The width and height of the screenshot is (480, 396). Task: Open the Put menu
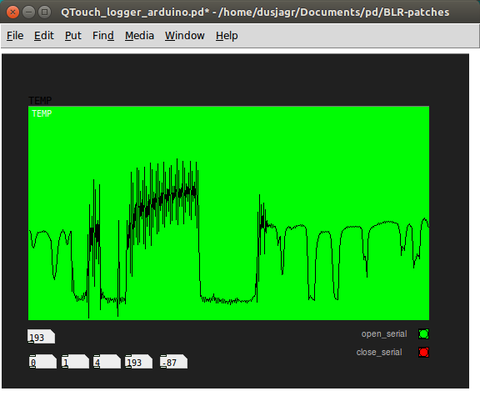pos(73,35)
